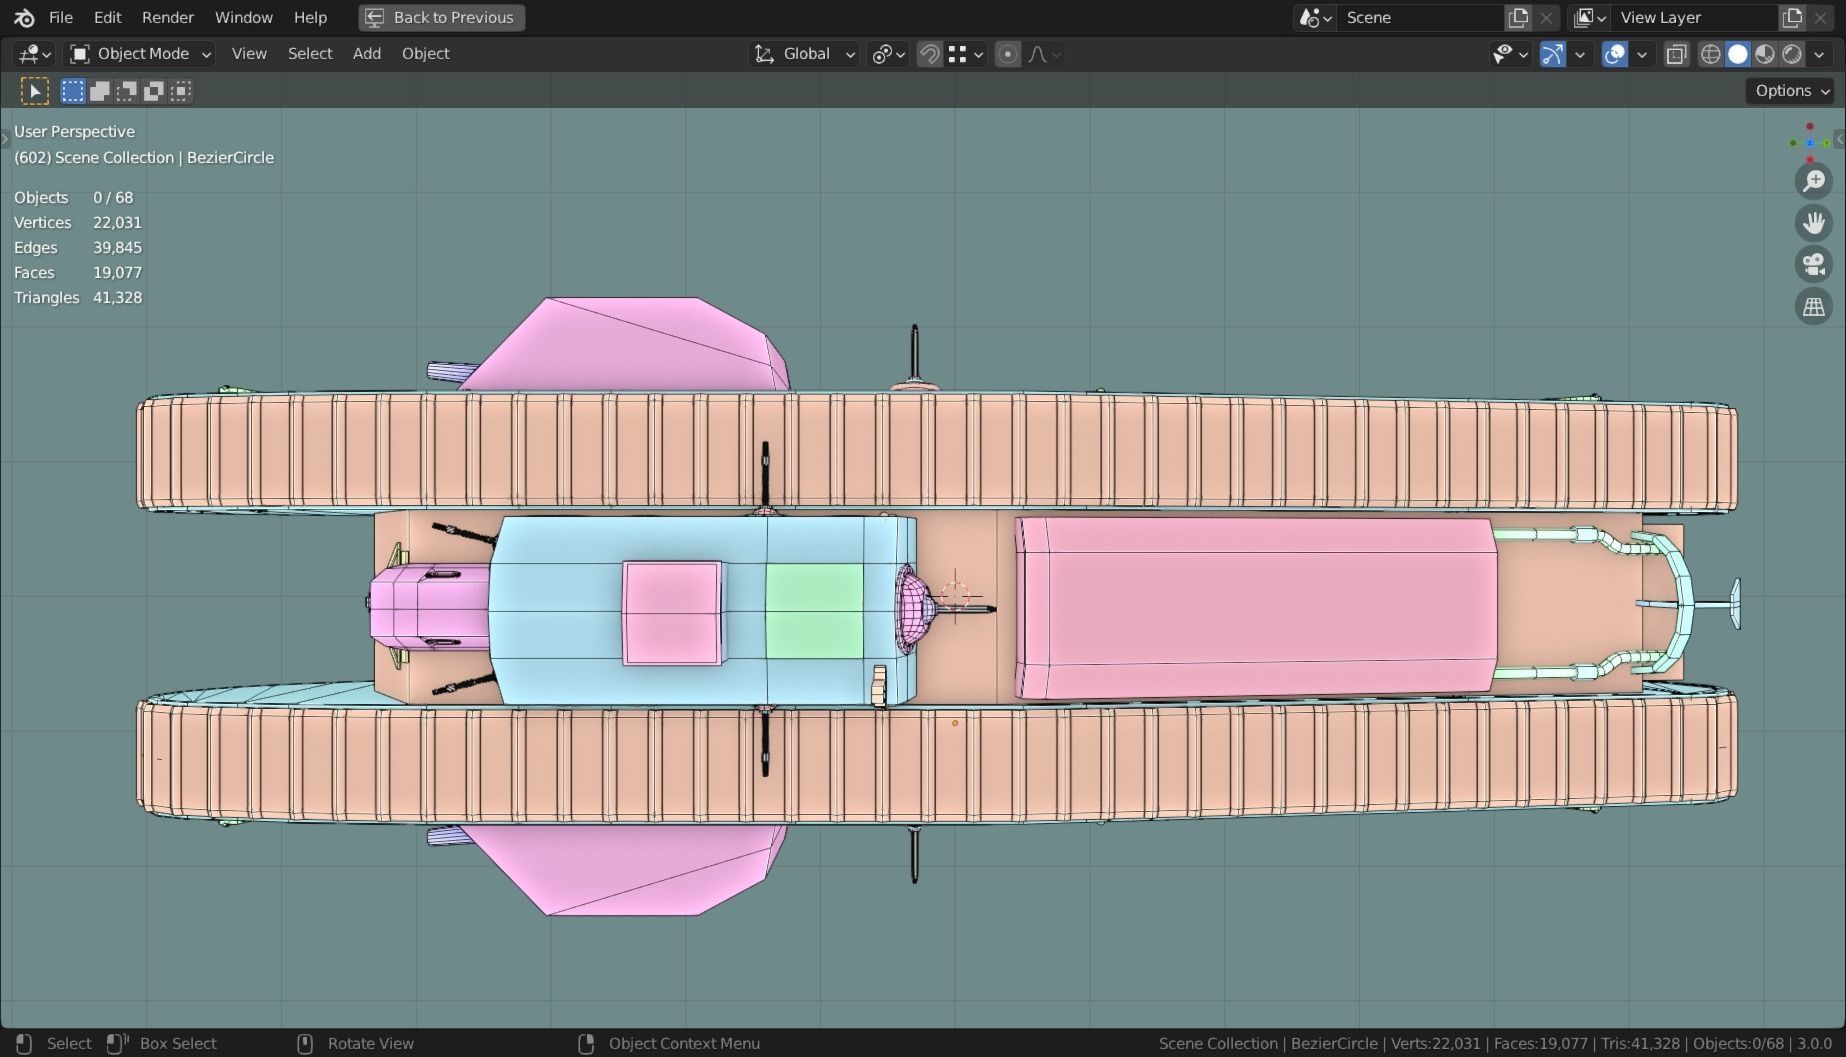The image size is (1846, 1057).
Task: Switch to material preview shading
Action: click(1765, 54)
